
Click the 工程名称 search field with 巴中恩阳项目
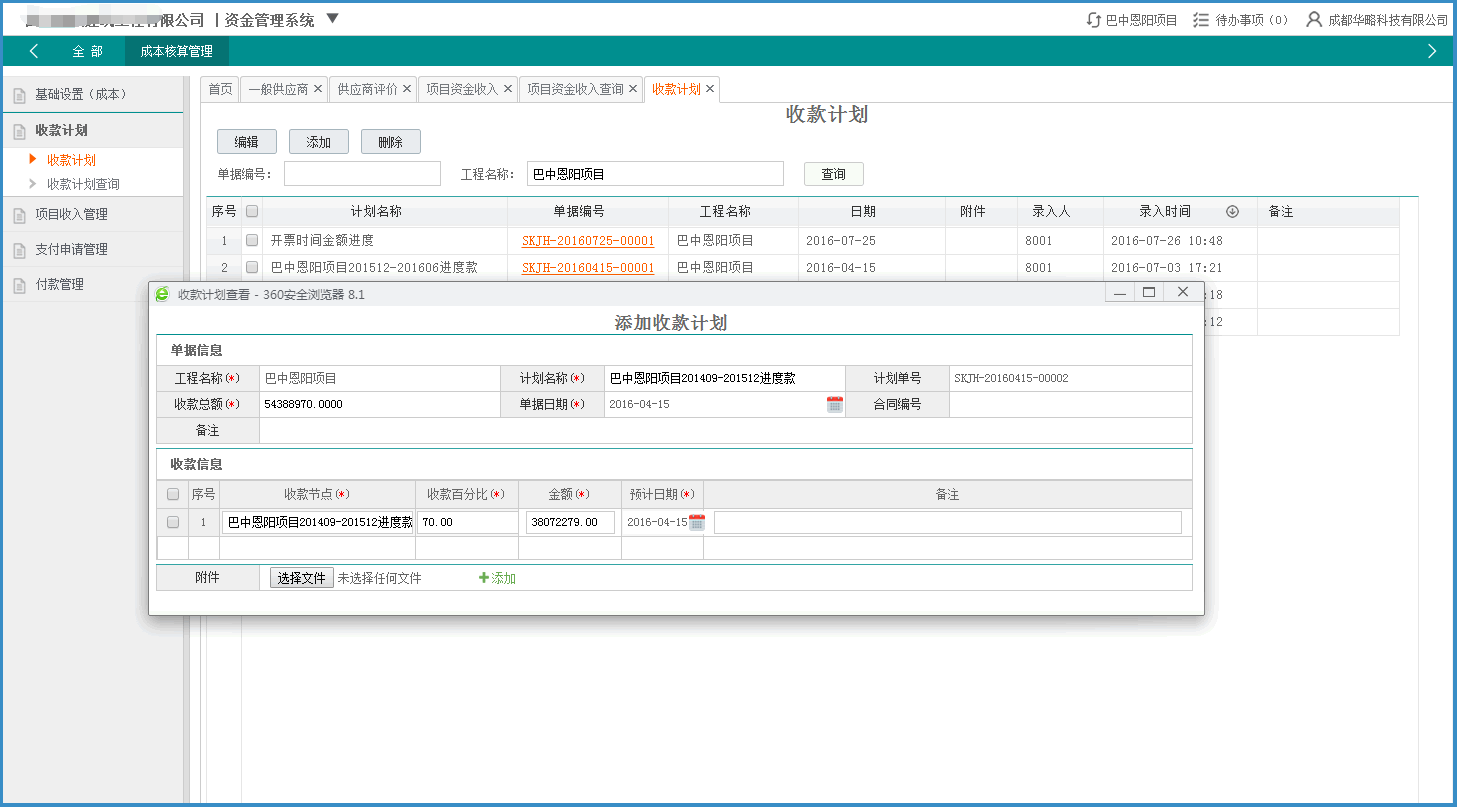click(x=655, y=174)
